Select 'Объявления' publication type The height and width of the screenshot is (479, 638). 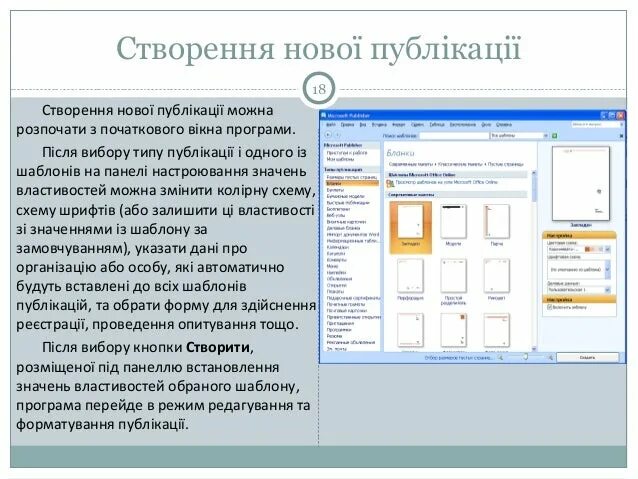(x=339, y=279)
